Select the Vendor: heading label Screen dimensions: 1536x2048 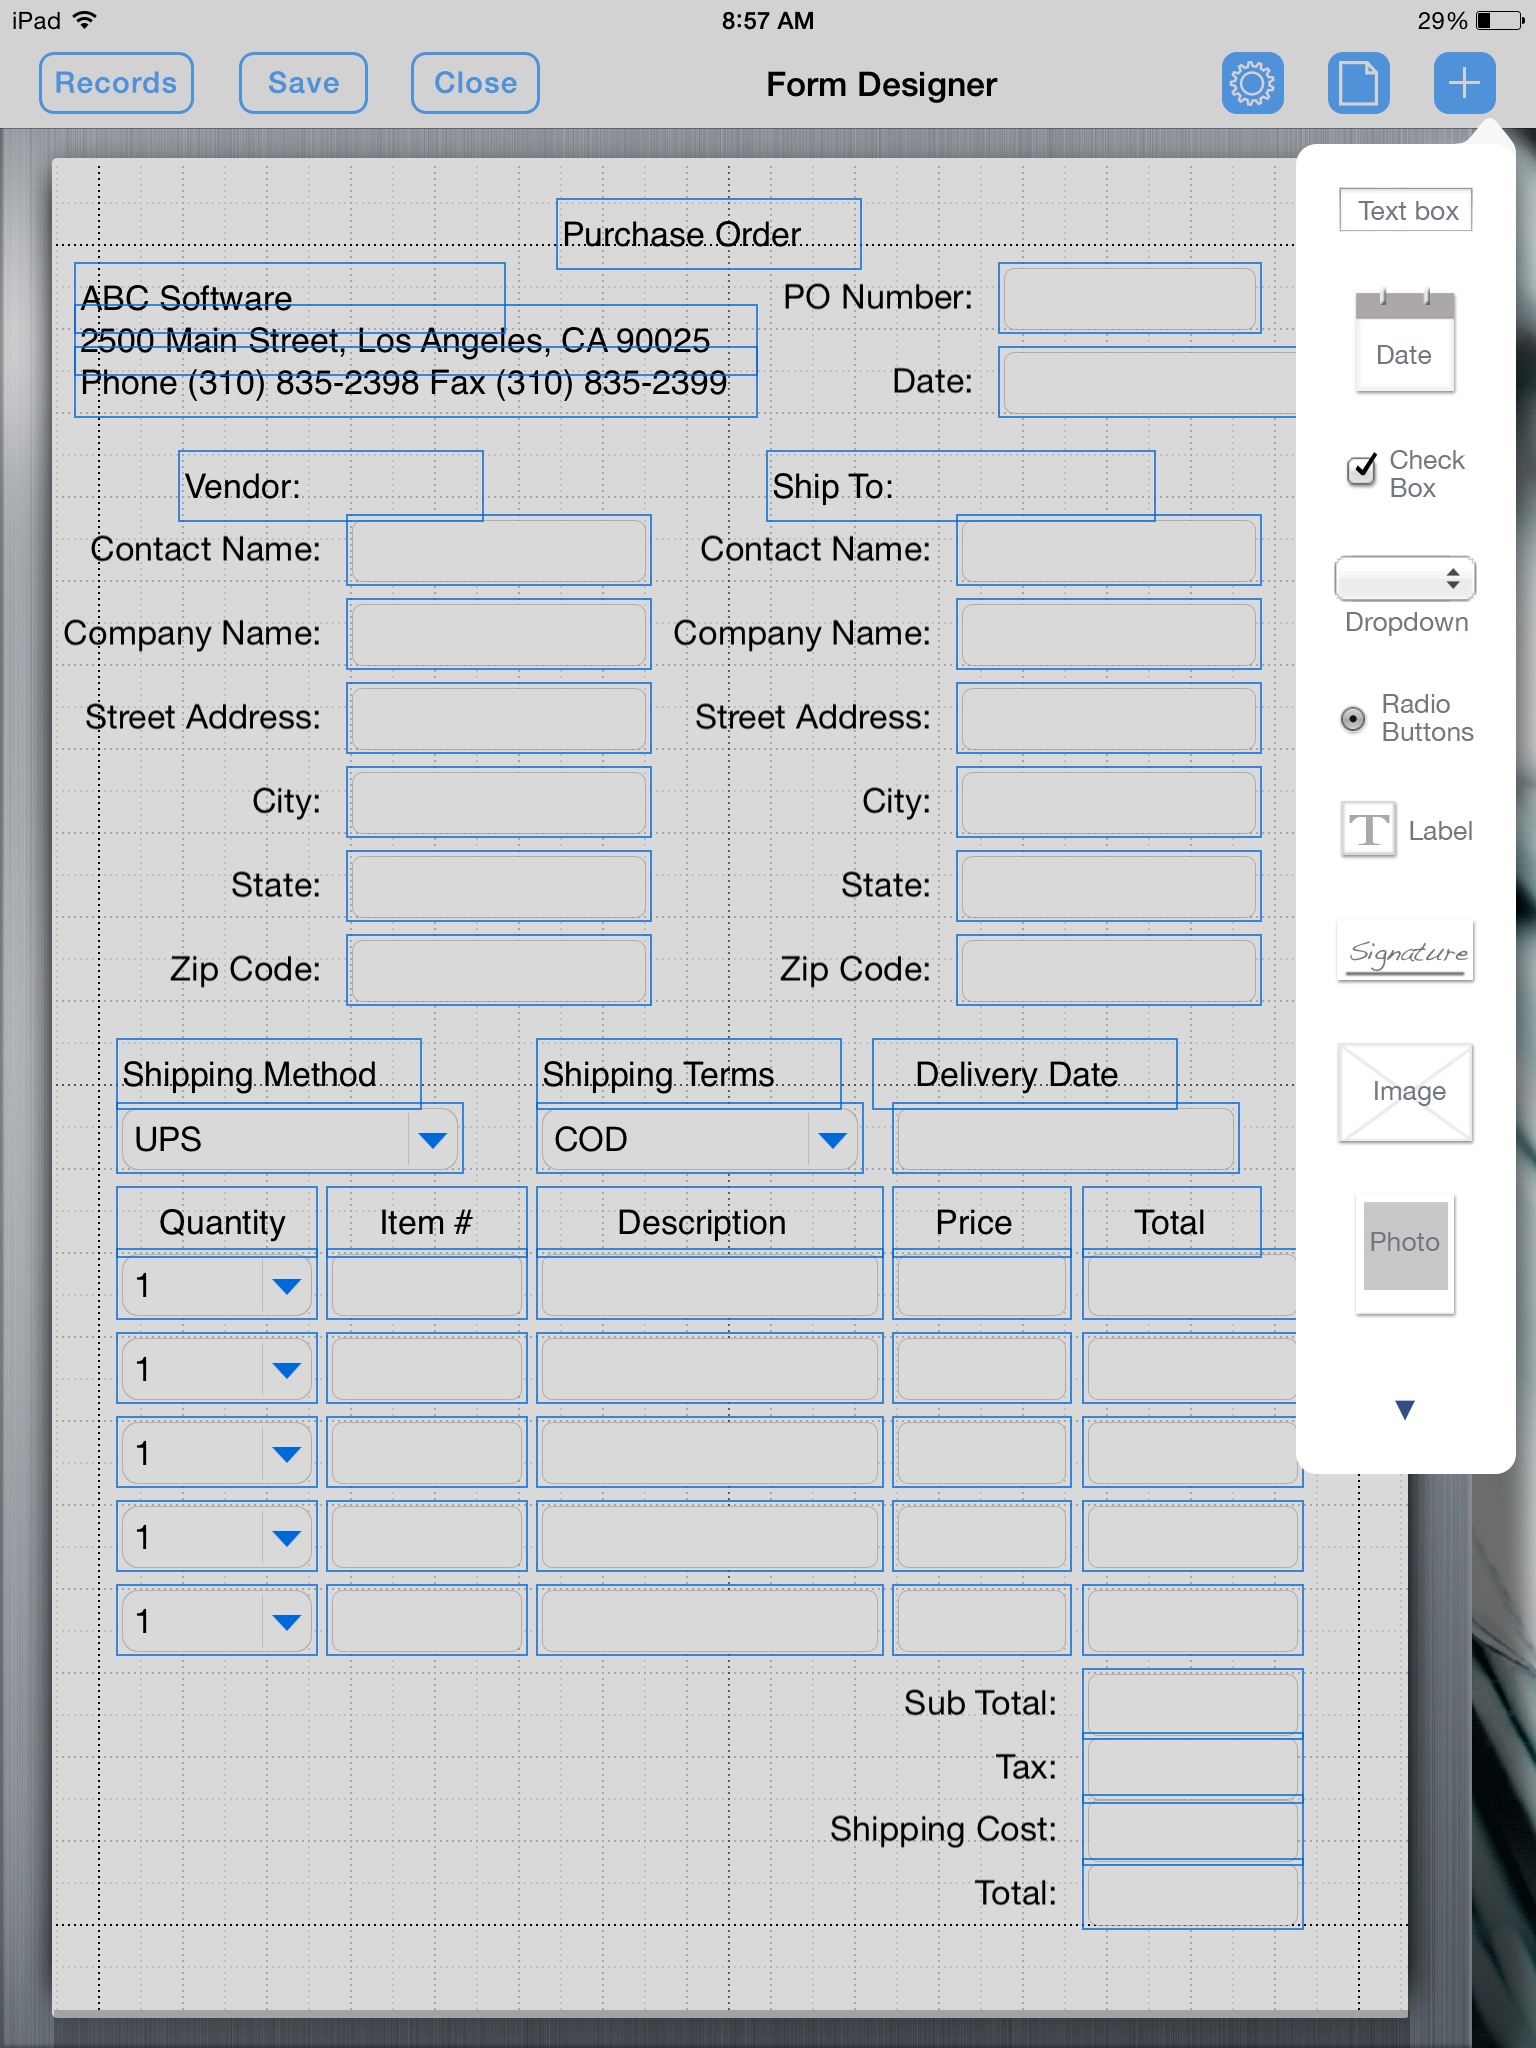click(331, 486)
